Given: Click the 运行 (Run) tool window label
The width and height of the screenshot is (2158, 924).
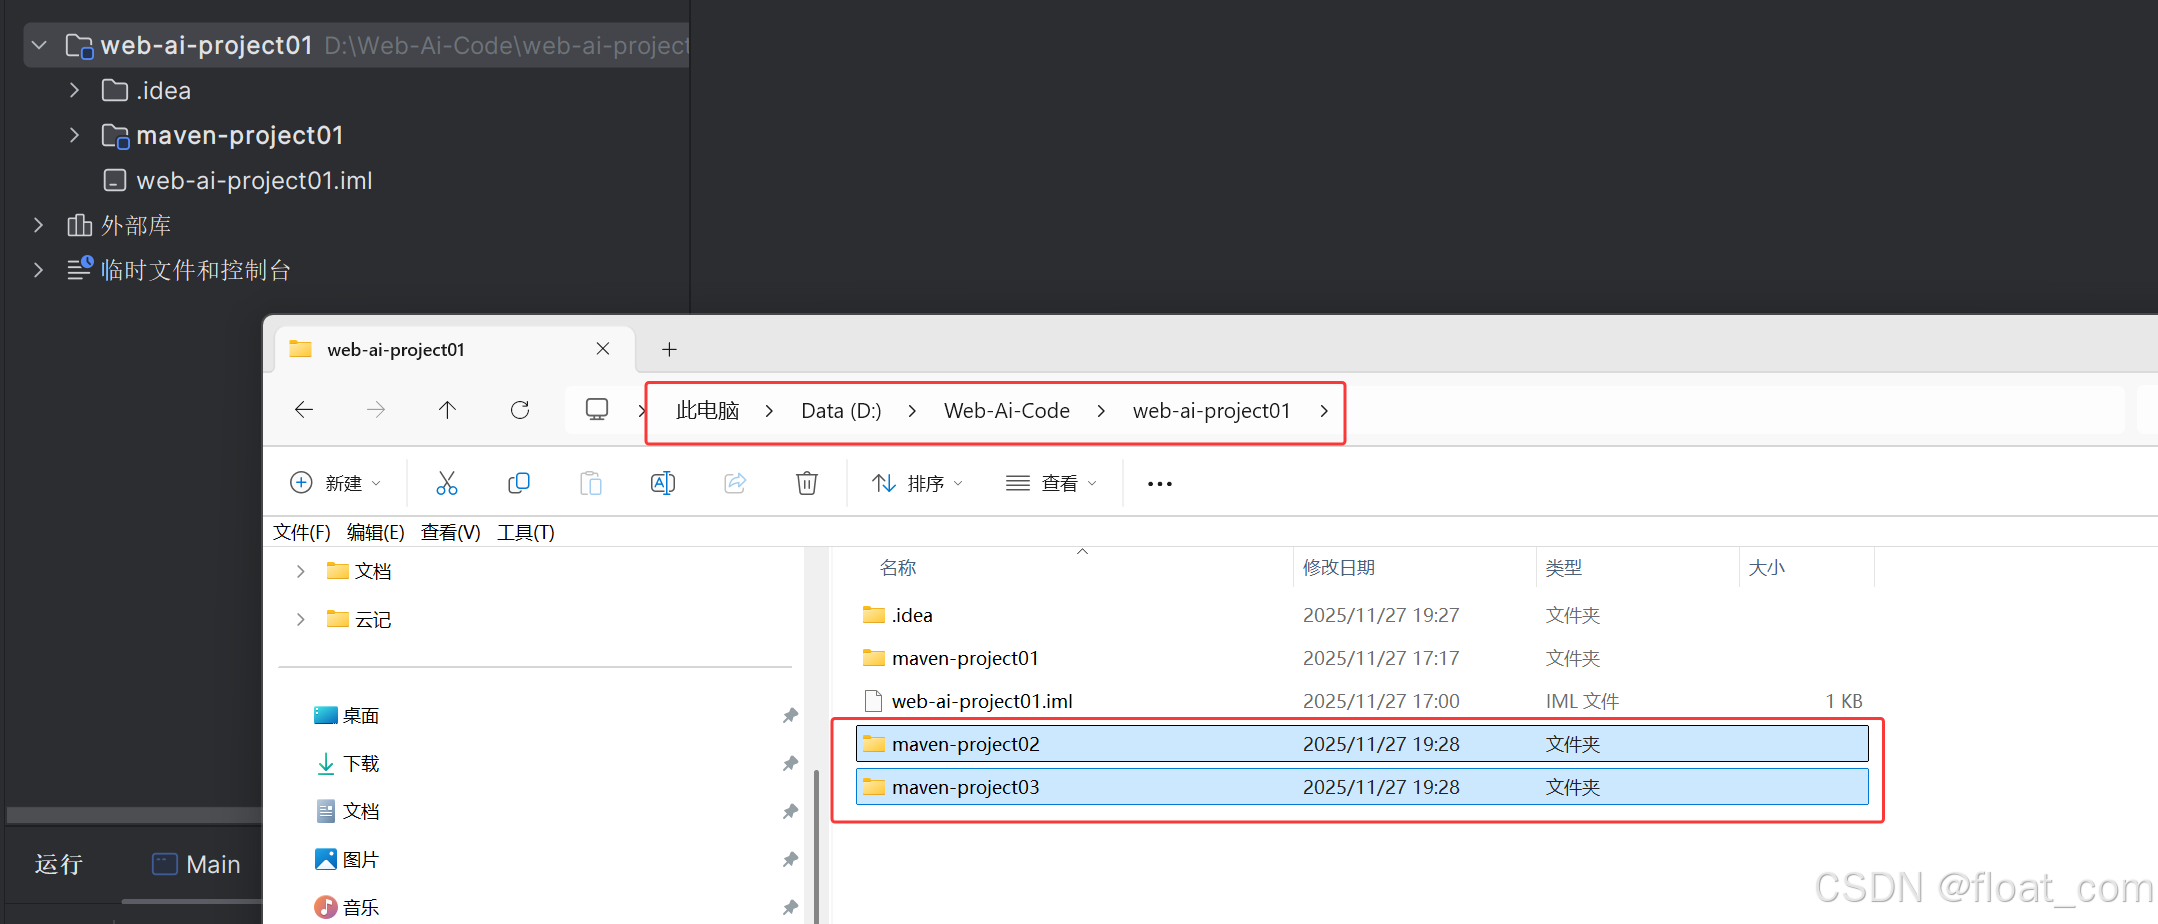Looking at the screenshot, I should pos(58,864).
